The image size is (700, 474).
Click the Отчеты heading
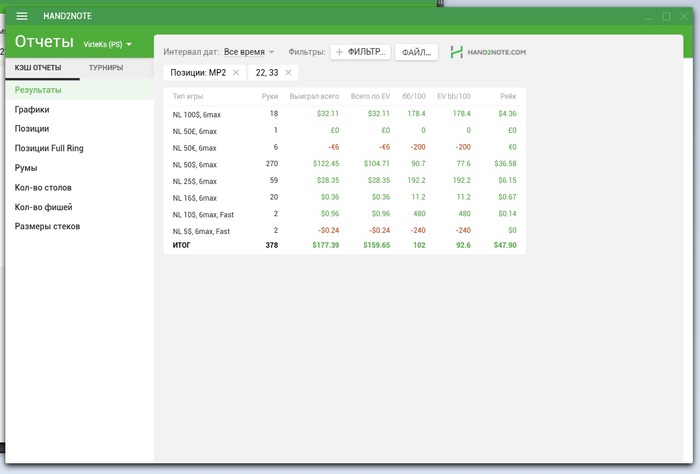tap(44, 42)
